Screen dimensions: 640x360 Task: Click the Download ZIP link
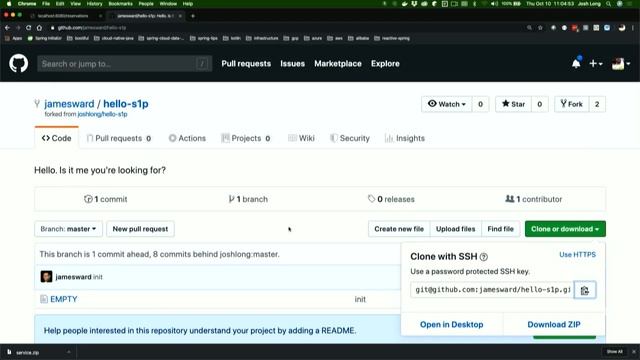(553, 324)
